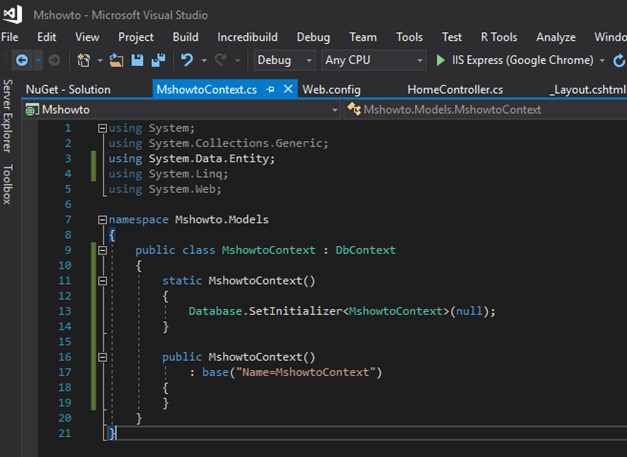This screenshot has height=457, width=627.
Task: Click the SetInitializer method name
Action: [x=295, y=311]
